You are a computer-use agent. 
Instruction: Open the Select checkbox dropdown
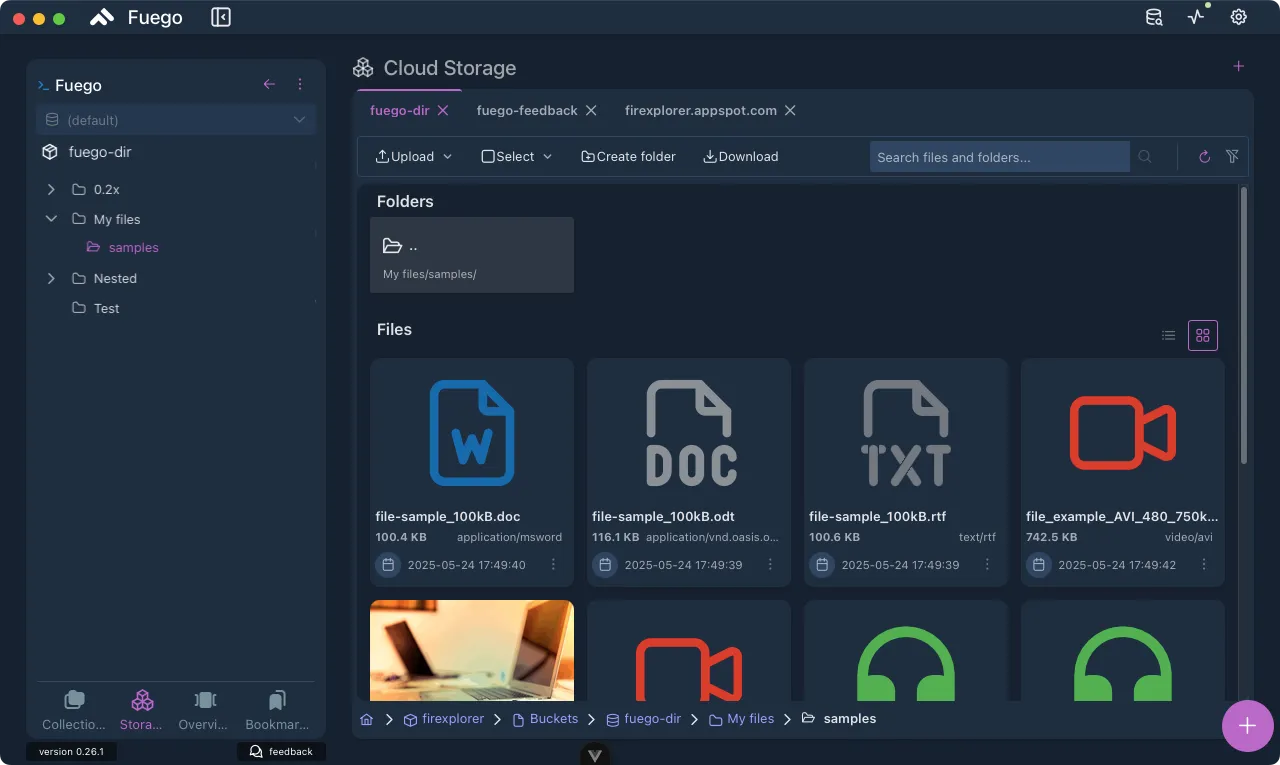[x=517, y=157]
